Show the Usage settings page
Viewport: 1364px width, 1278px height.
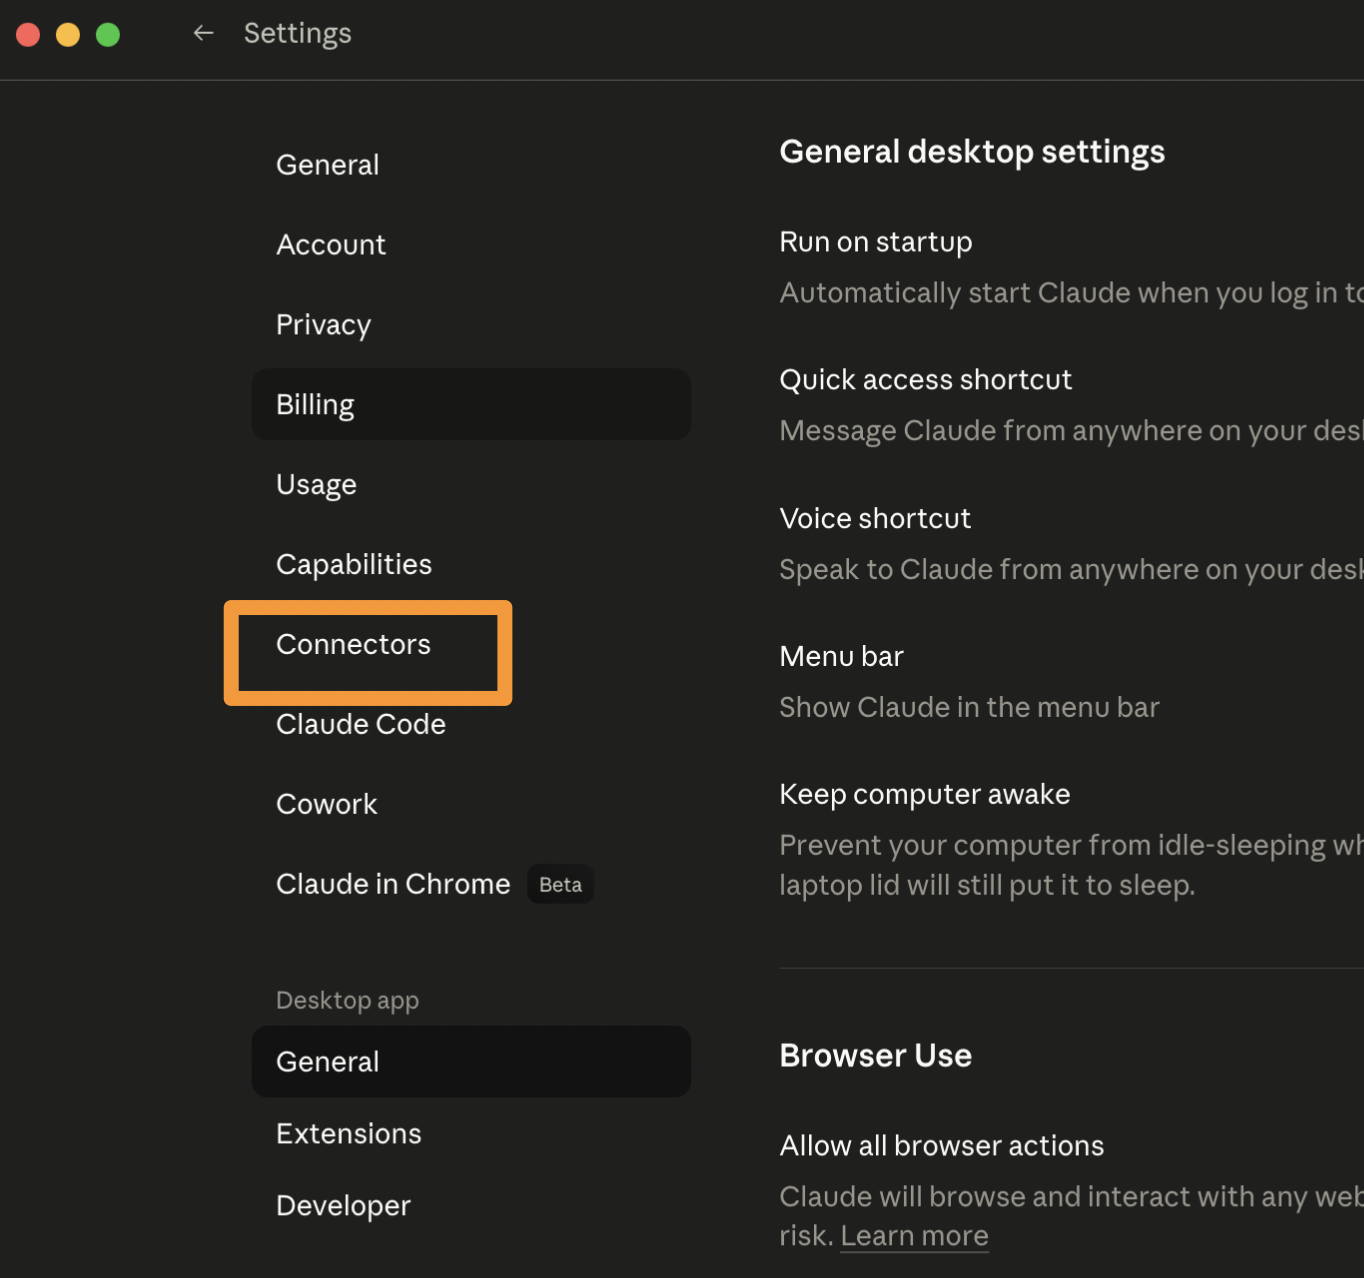click(x=471, y=484)
